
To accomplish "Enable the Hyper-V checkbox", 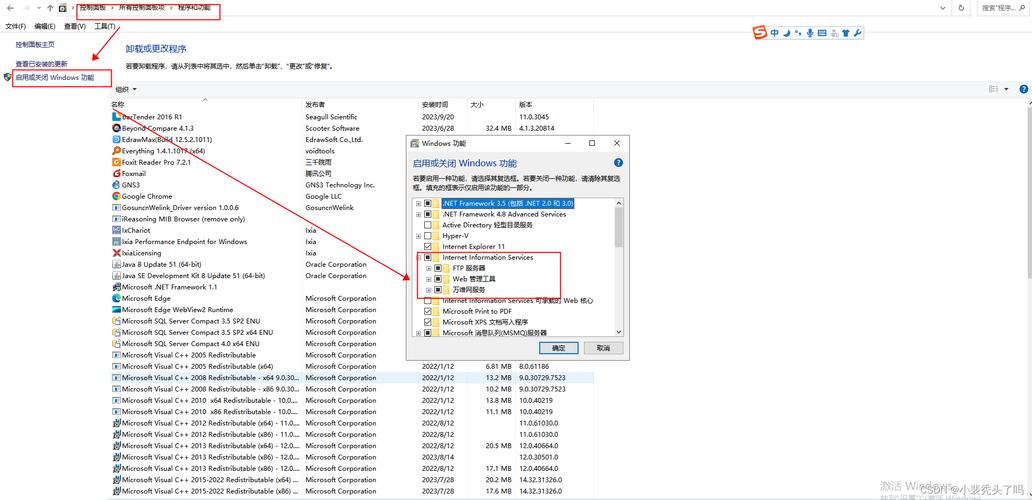I will click(428, 236).
